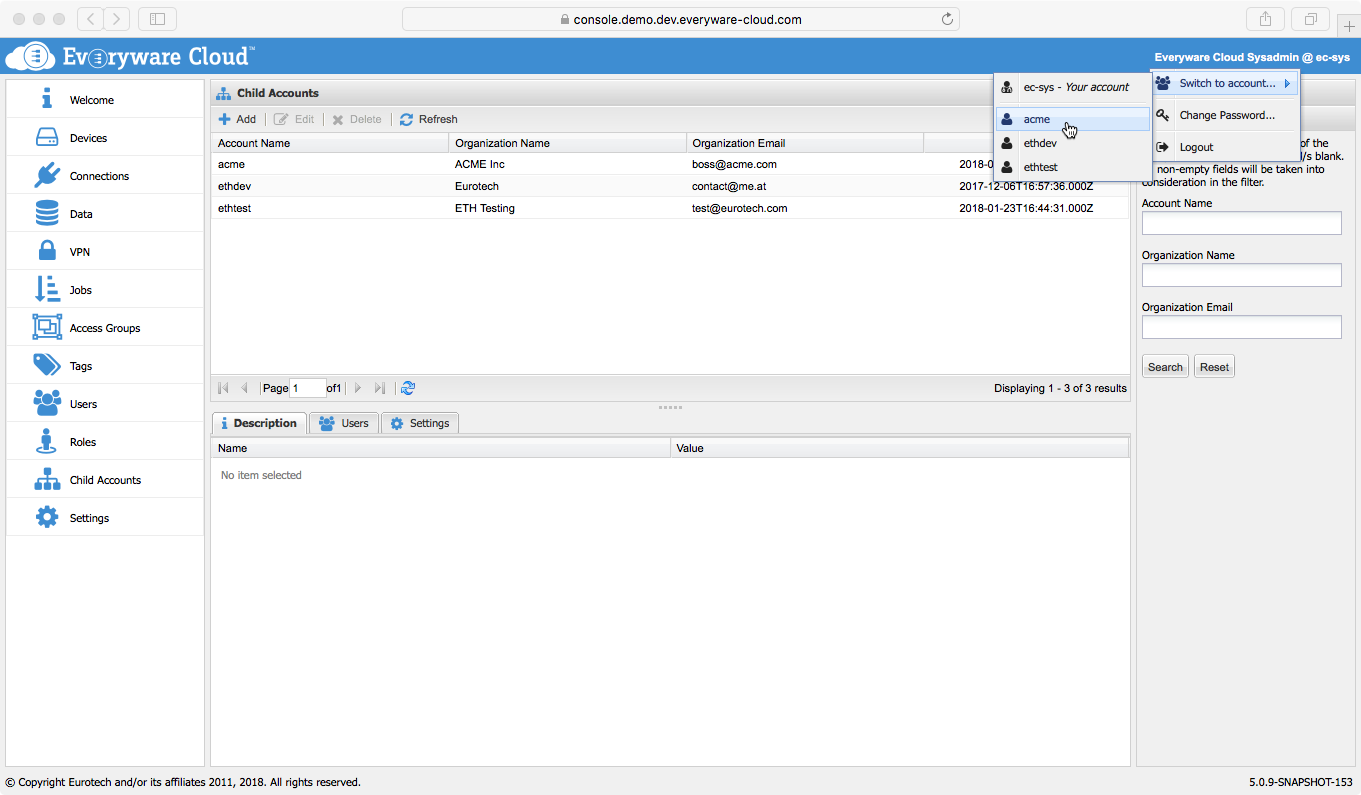
Task: Toggle Safari sidebar button
Action: tap(157, 19)
